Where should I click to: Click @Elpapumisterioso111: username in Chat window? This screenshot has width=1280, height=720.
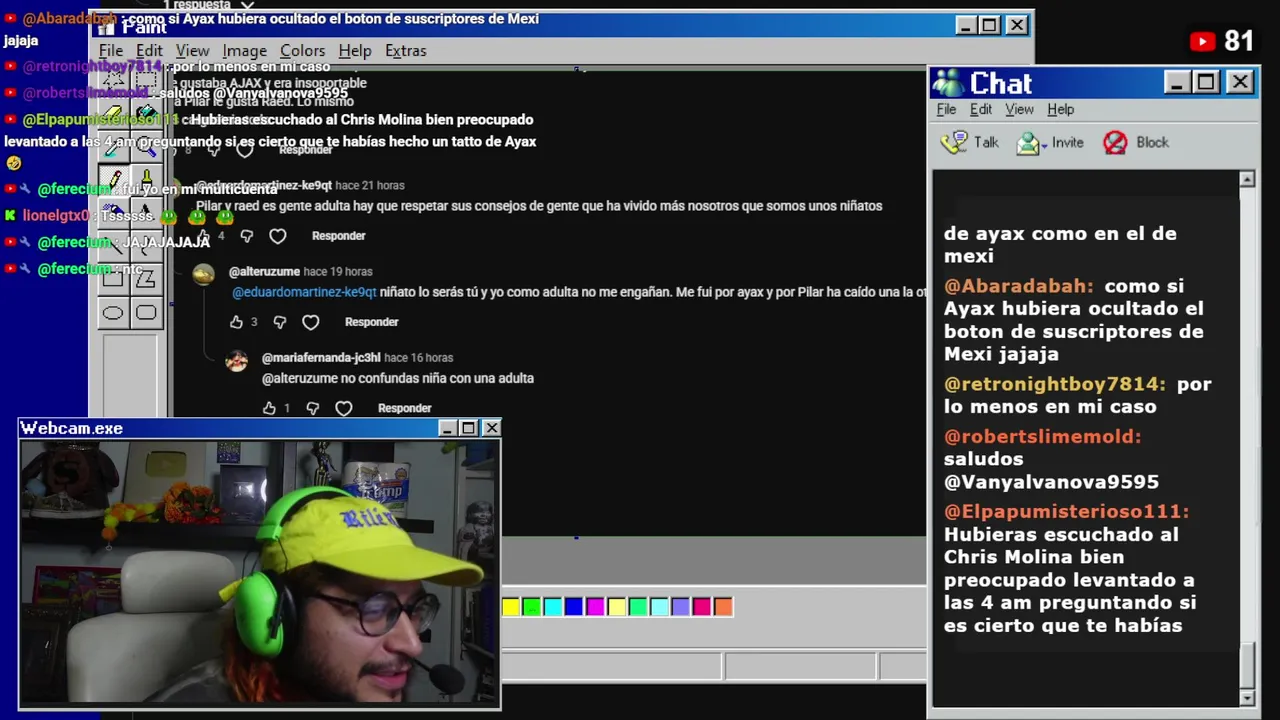point(1066,511)
